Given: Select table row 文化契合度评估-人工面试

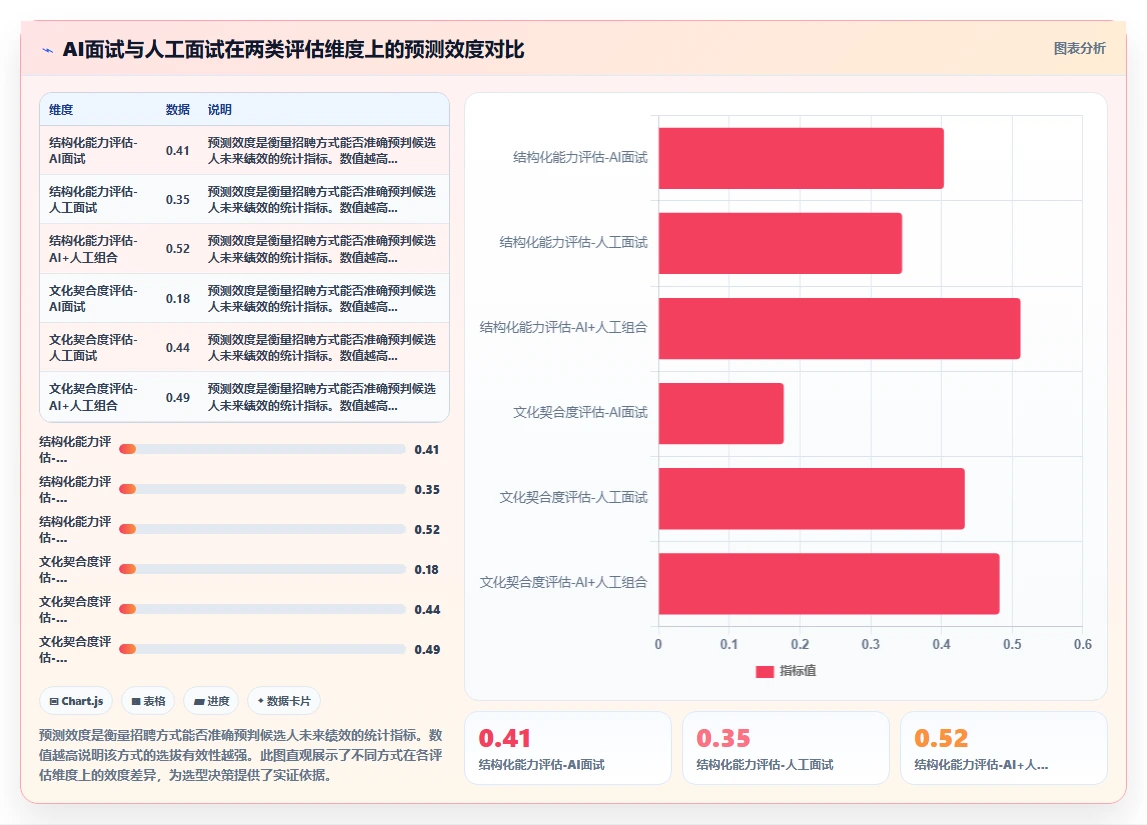Looking at the screenshot, I should point(244,347).
